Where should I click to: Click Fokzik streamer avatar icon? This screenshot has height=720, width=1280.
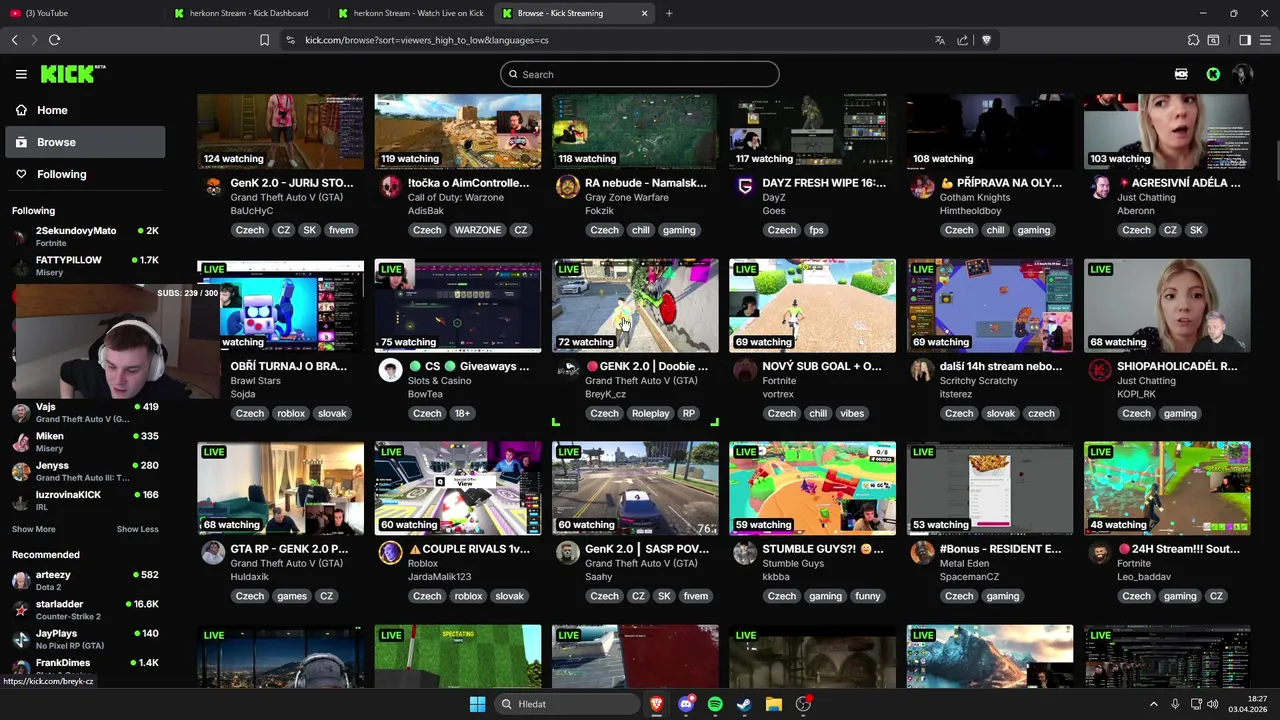pos(567,187)
